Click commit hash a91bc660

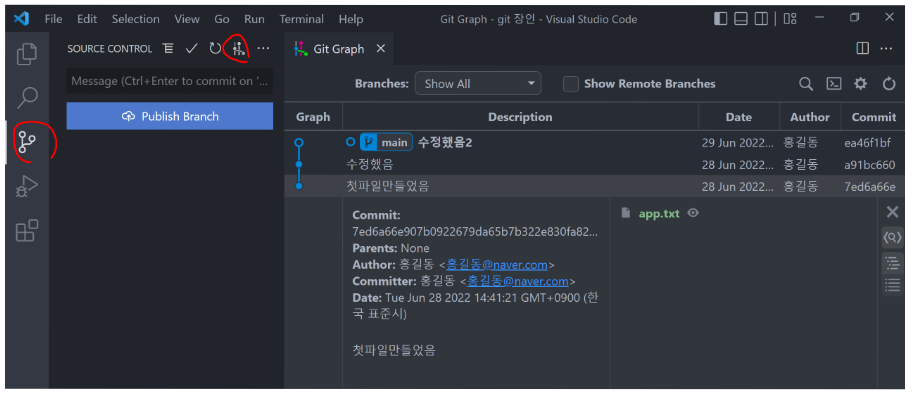tap(869, 165)
